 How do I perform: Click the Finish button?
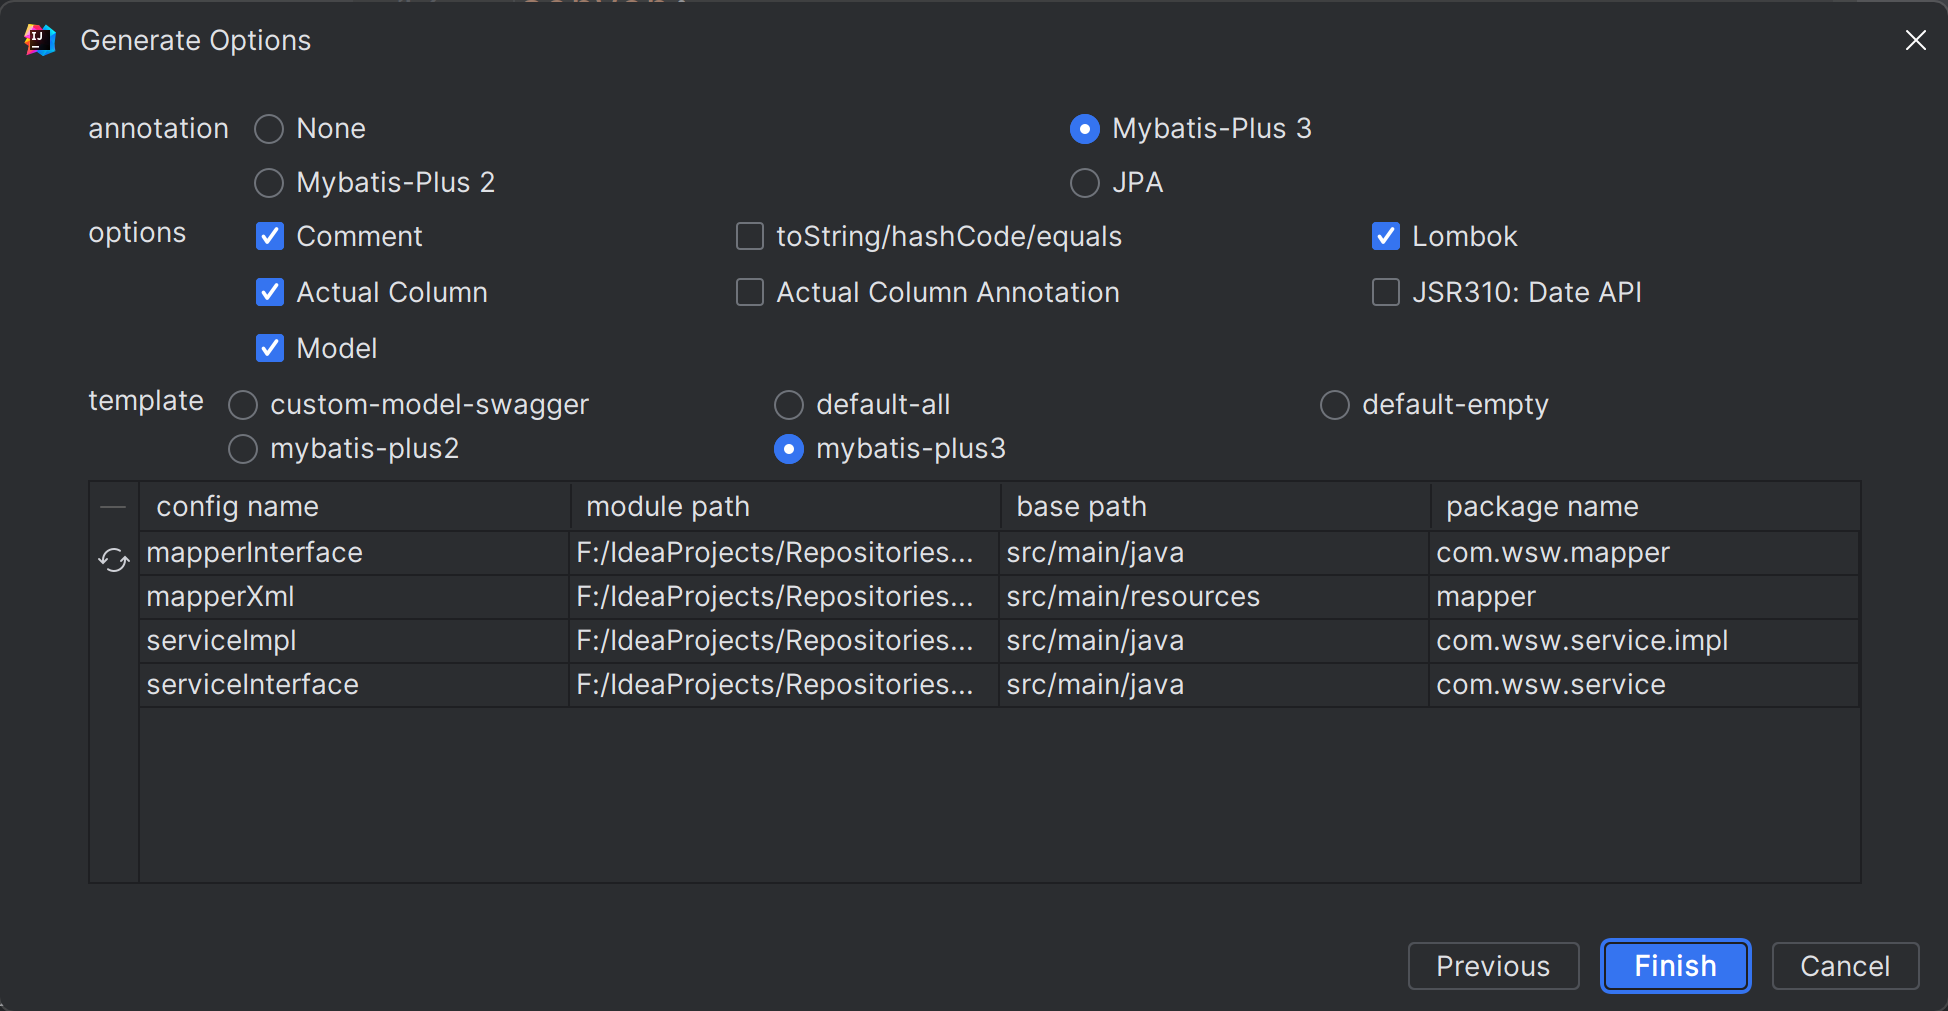pyautogui.click(x=1675, y=966)
